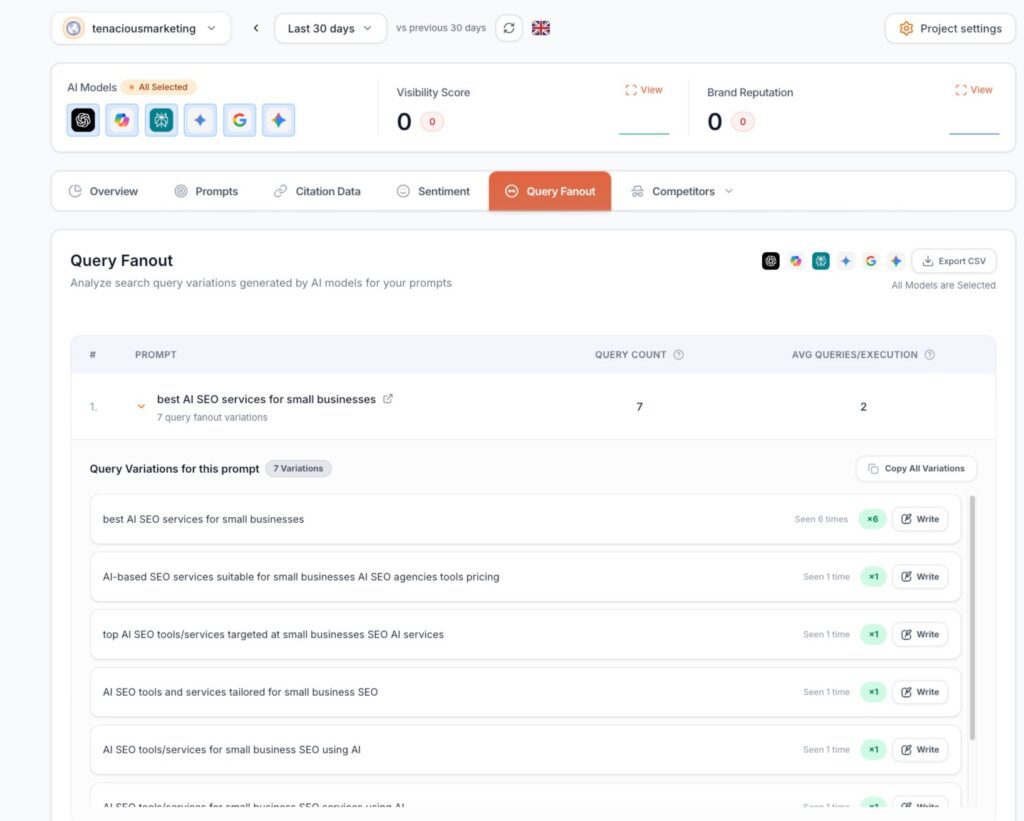1024x821 pixels.
Task: Click Copy All Variations
Action: tap(915, 468)
